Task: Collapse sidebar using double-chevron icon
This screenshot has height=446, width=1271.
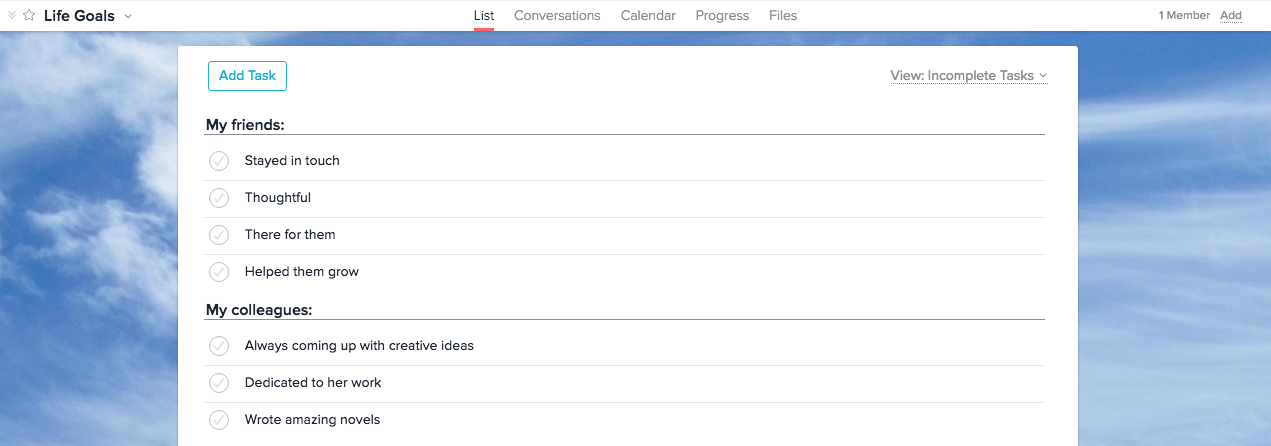Action: (x=12, y=16)
